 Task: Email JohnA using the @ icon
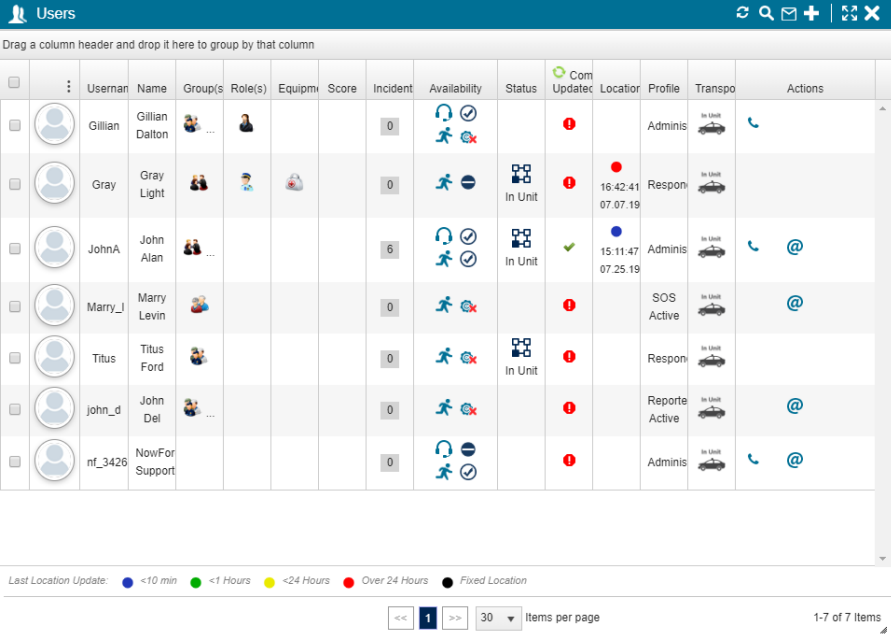[795, 246]
